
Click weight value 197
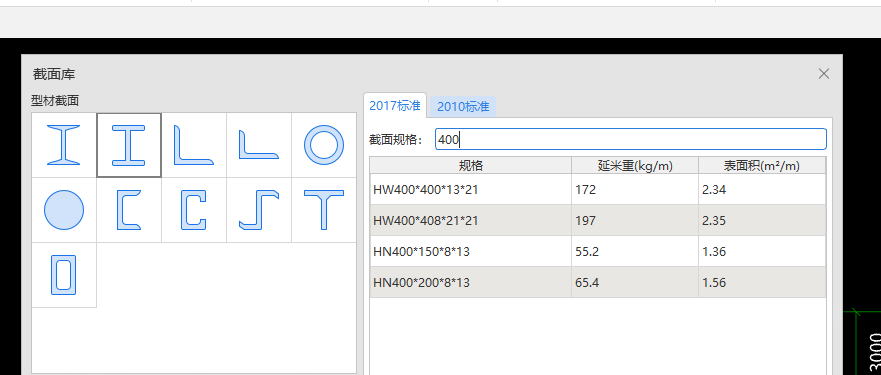point(585,221)
